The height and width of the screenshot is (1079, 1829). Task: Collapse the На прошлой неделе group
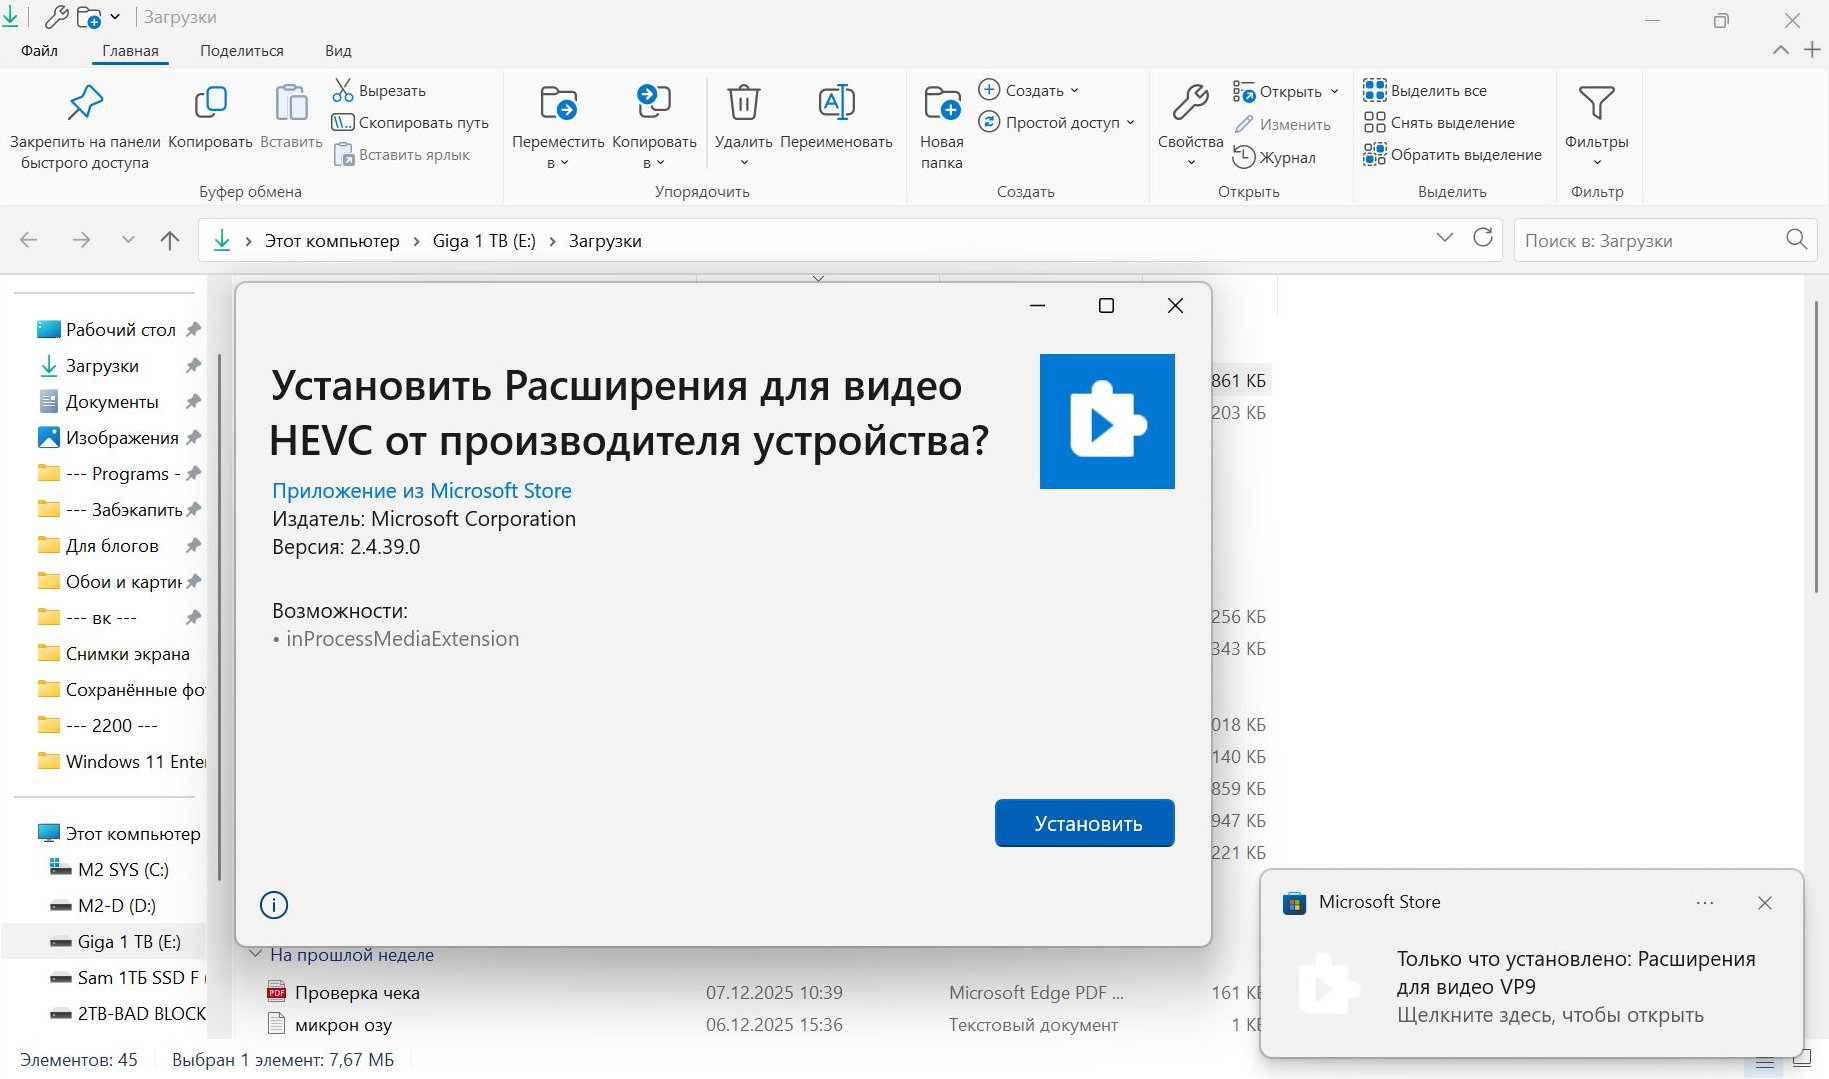[256, 954]
